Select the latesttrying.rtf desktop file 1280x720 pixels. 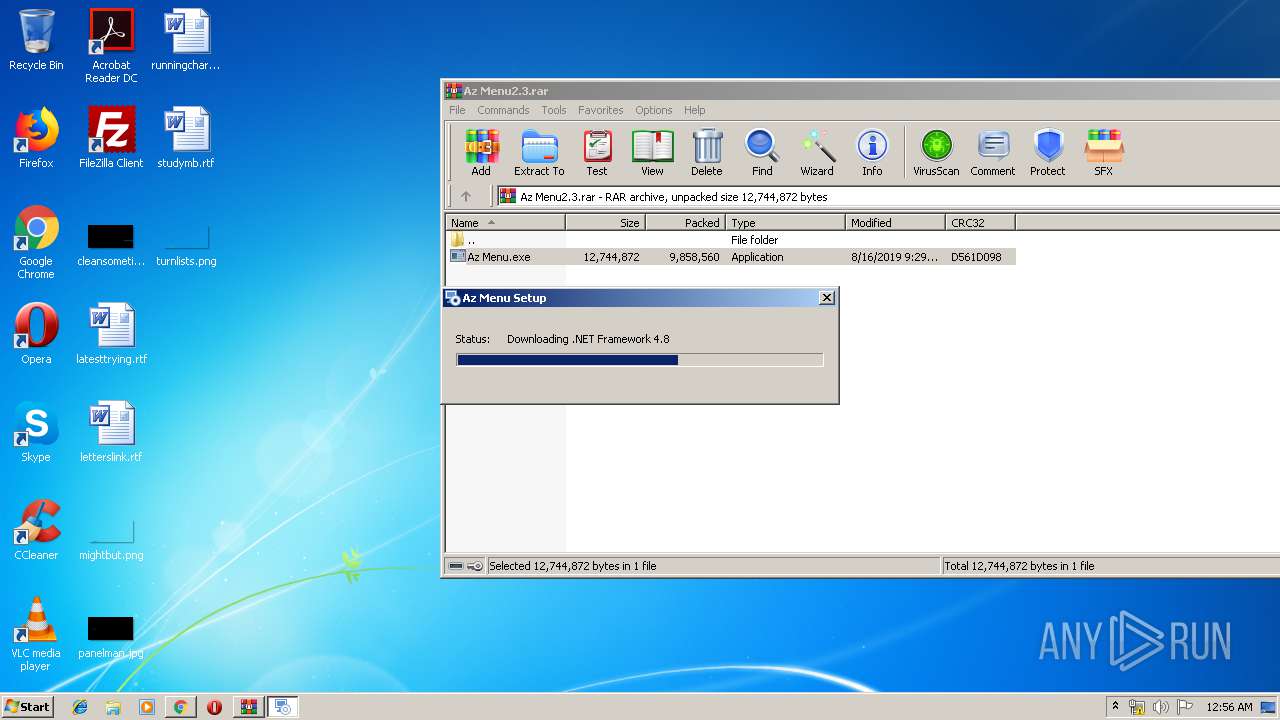(111, 334)
